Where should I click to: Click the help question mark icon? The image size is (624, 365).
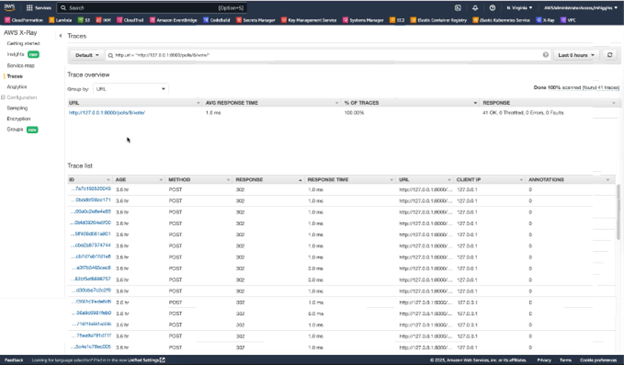tap(492, 8)
